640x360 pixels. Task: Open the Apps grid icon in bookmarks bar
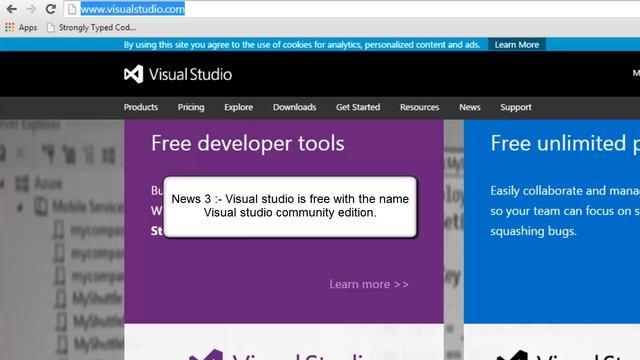(x=9, y=27)
